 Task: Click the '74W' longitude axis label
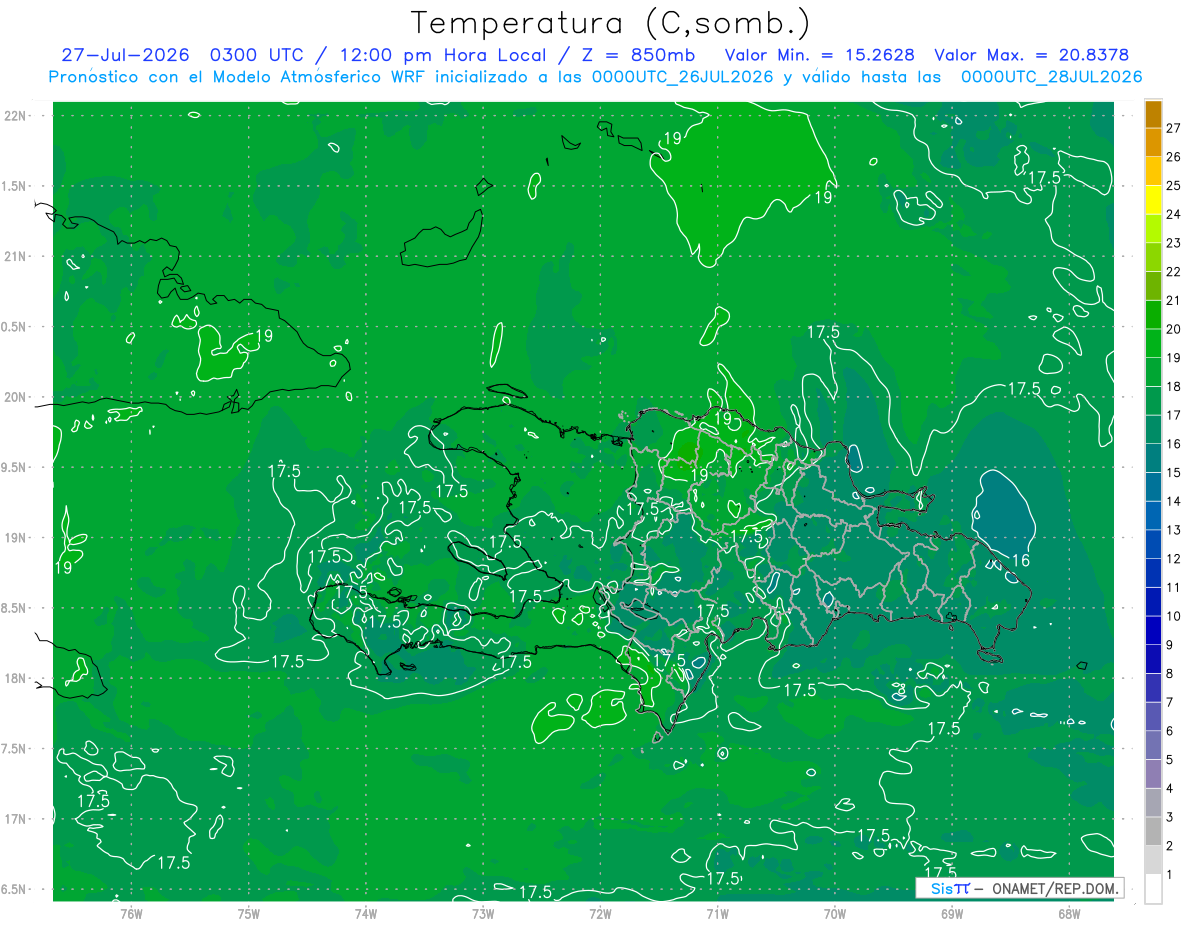point(366,914)
